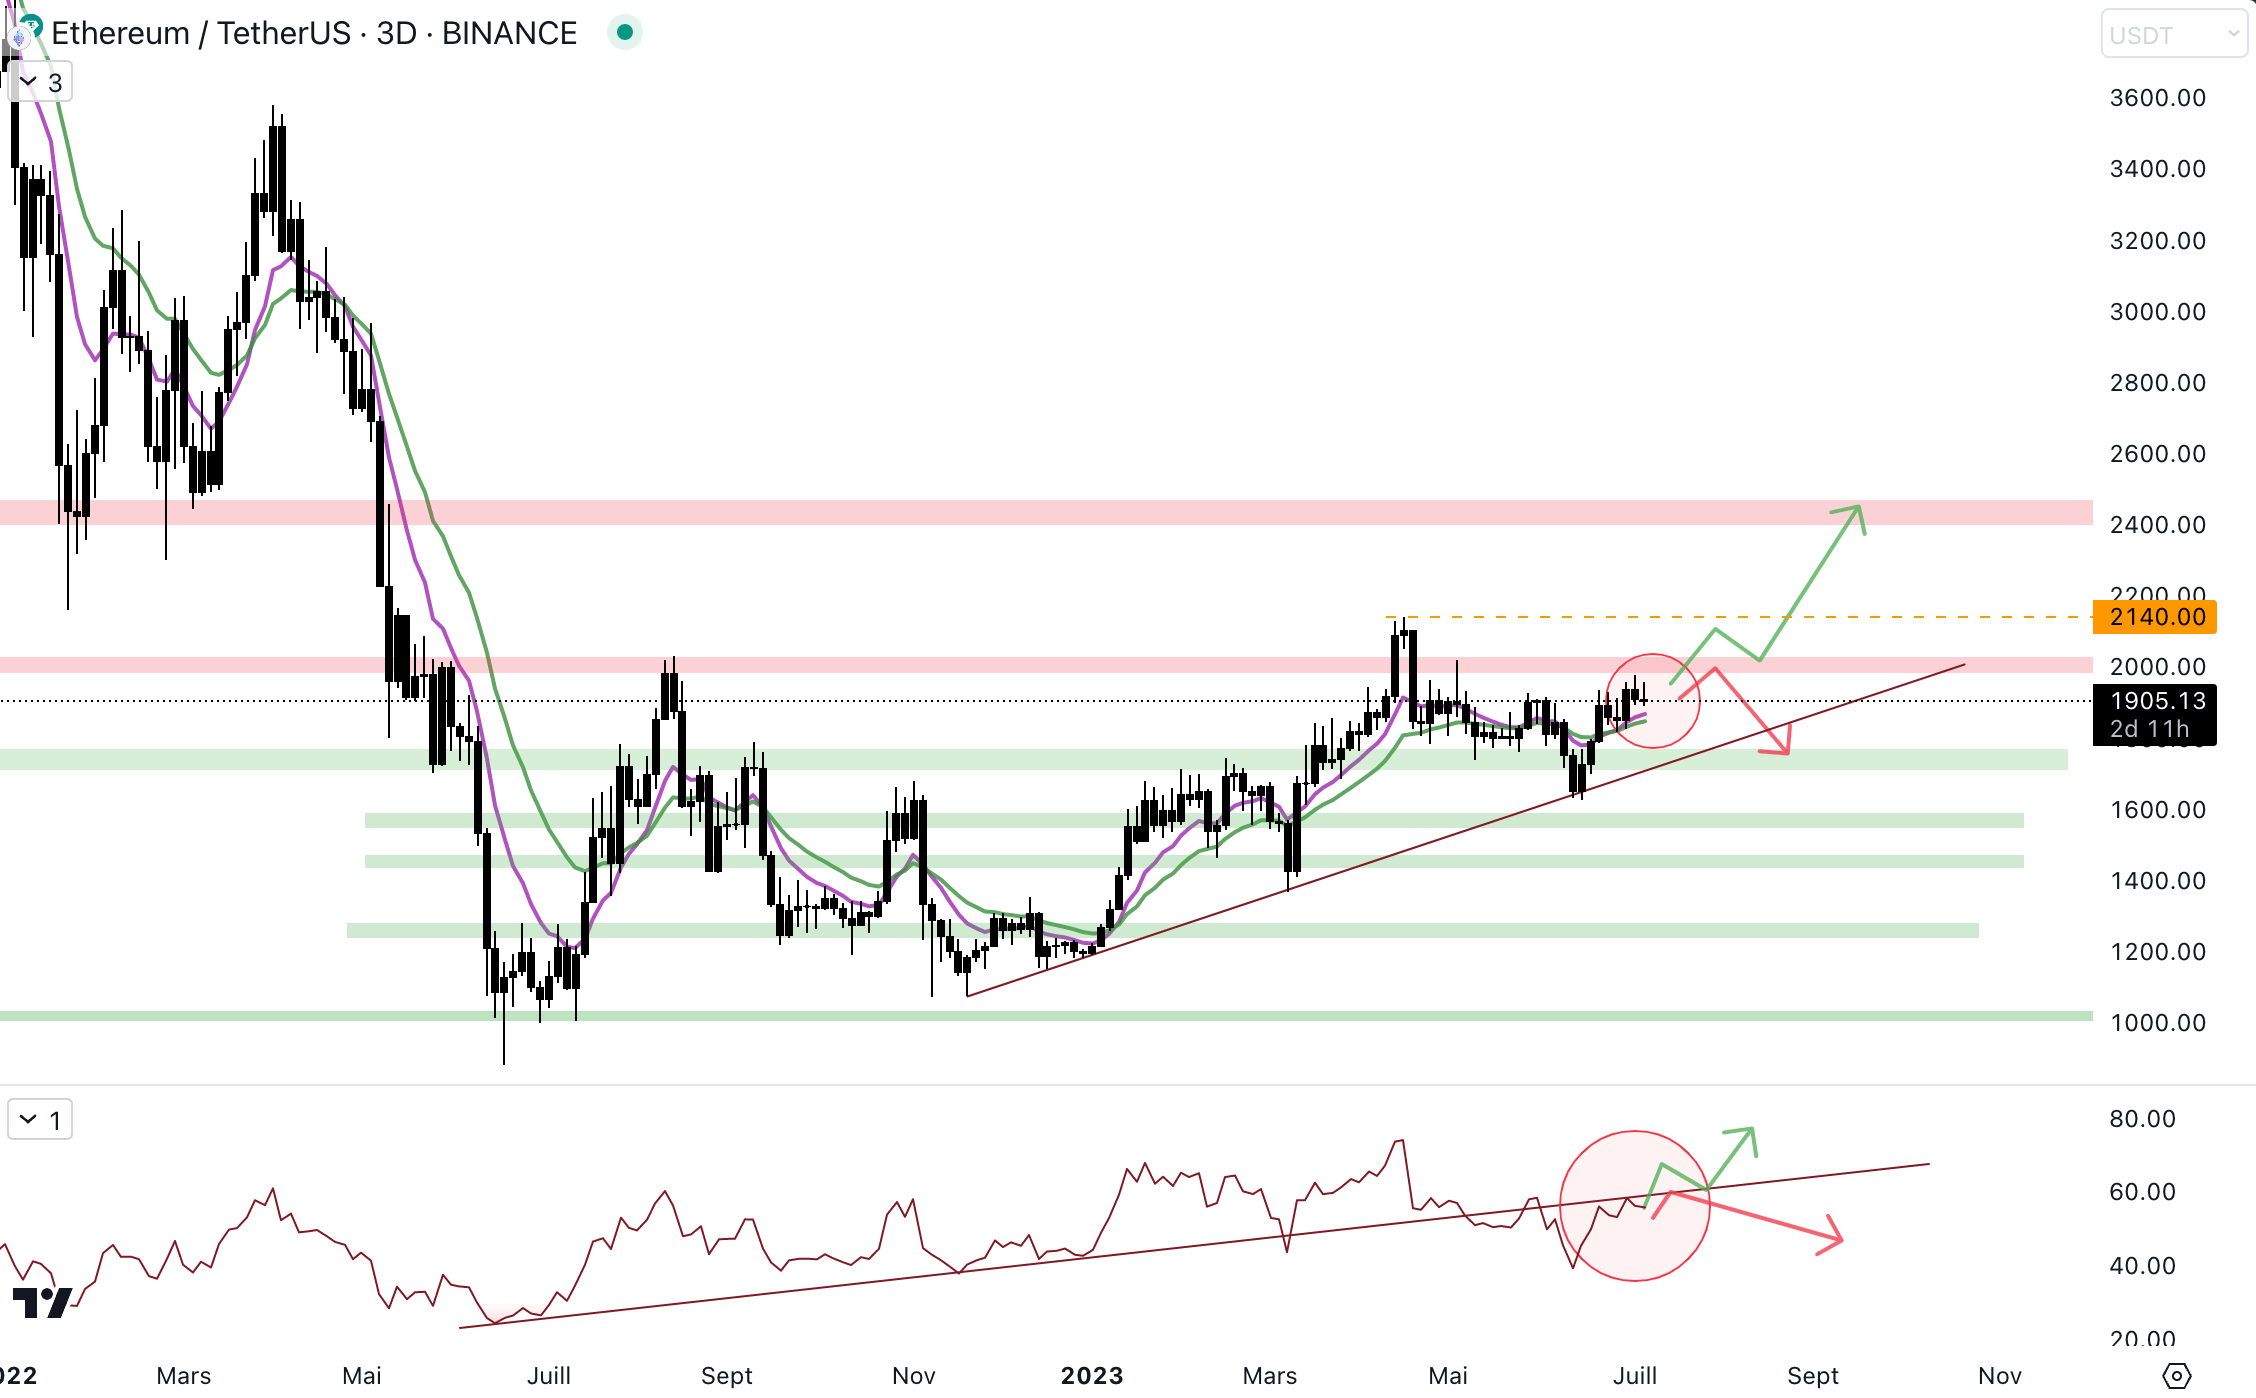This screenshot has width=2256, height=1398.
Task: Open chart settings hexagon gear icon
Action: click(x=2176, y=1376)
